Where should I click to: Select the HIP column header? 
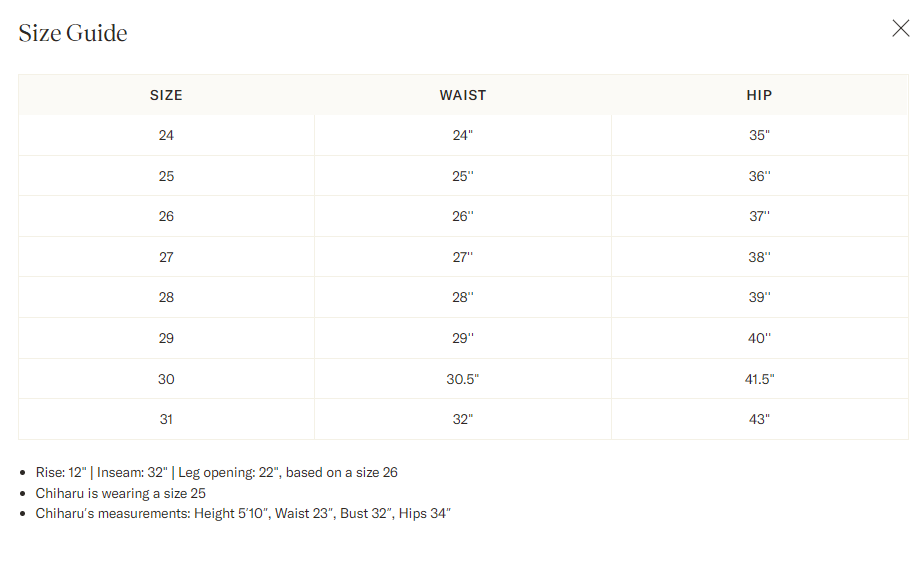tap(759, 95)
